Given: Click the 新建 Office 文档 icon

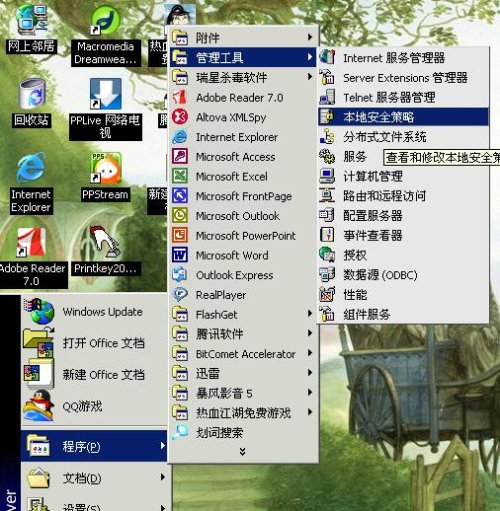Looking at the screenshot, I should 39,374.
